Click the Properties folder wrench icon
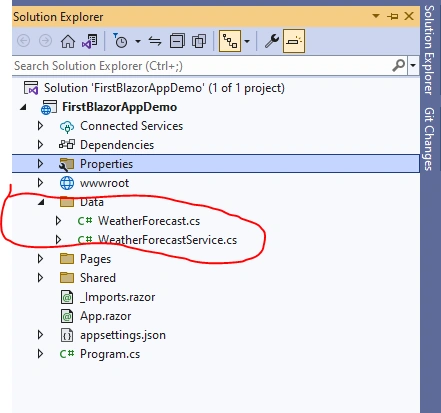 tap(67, 164)
